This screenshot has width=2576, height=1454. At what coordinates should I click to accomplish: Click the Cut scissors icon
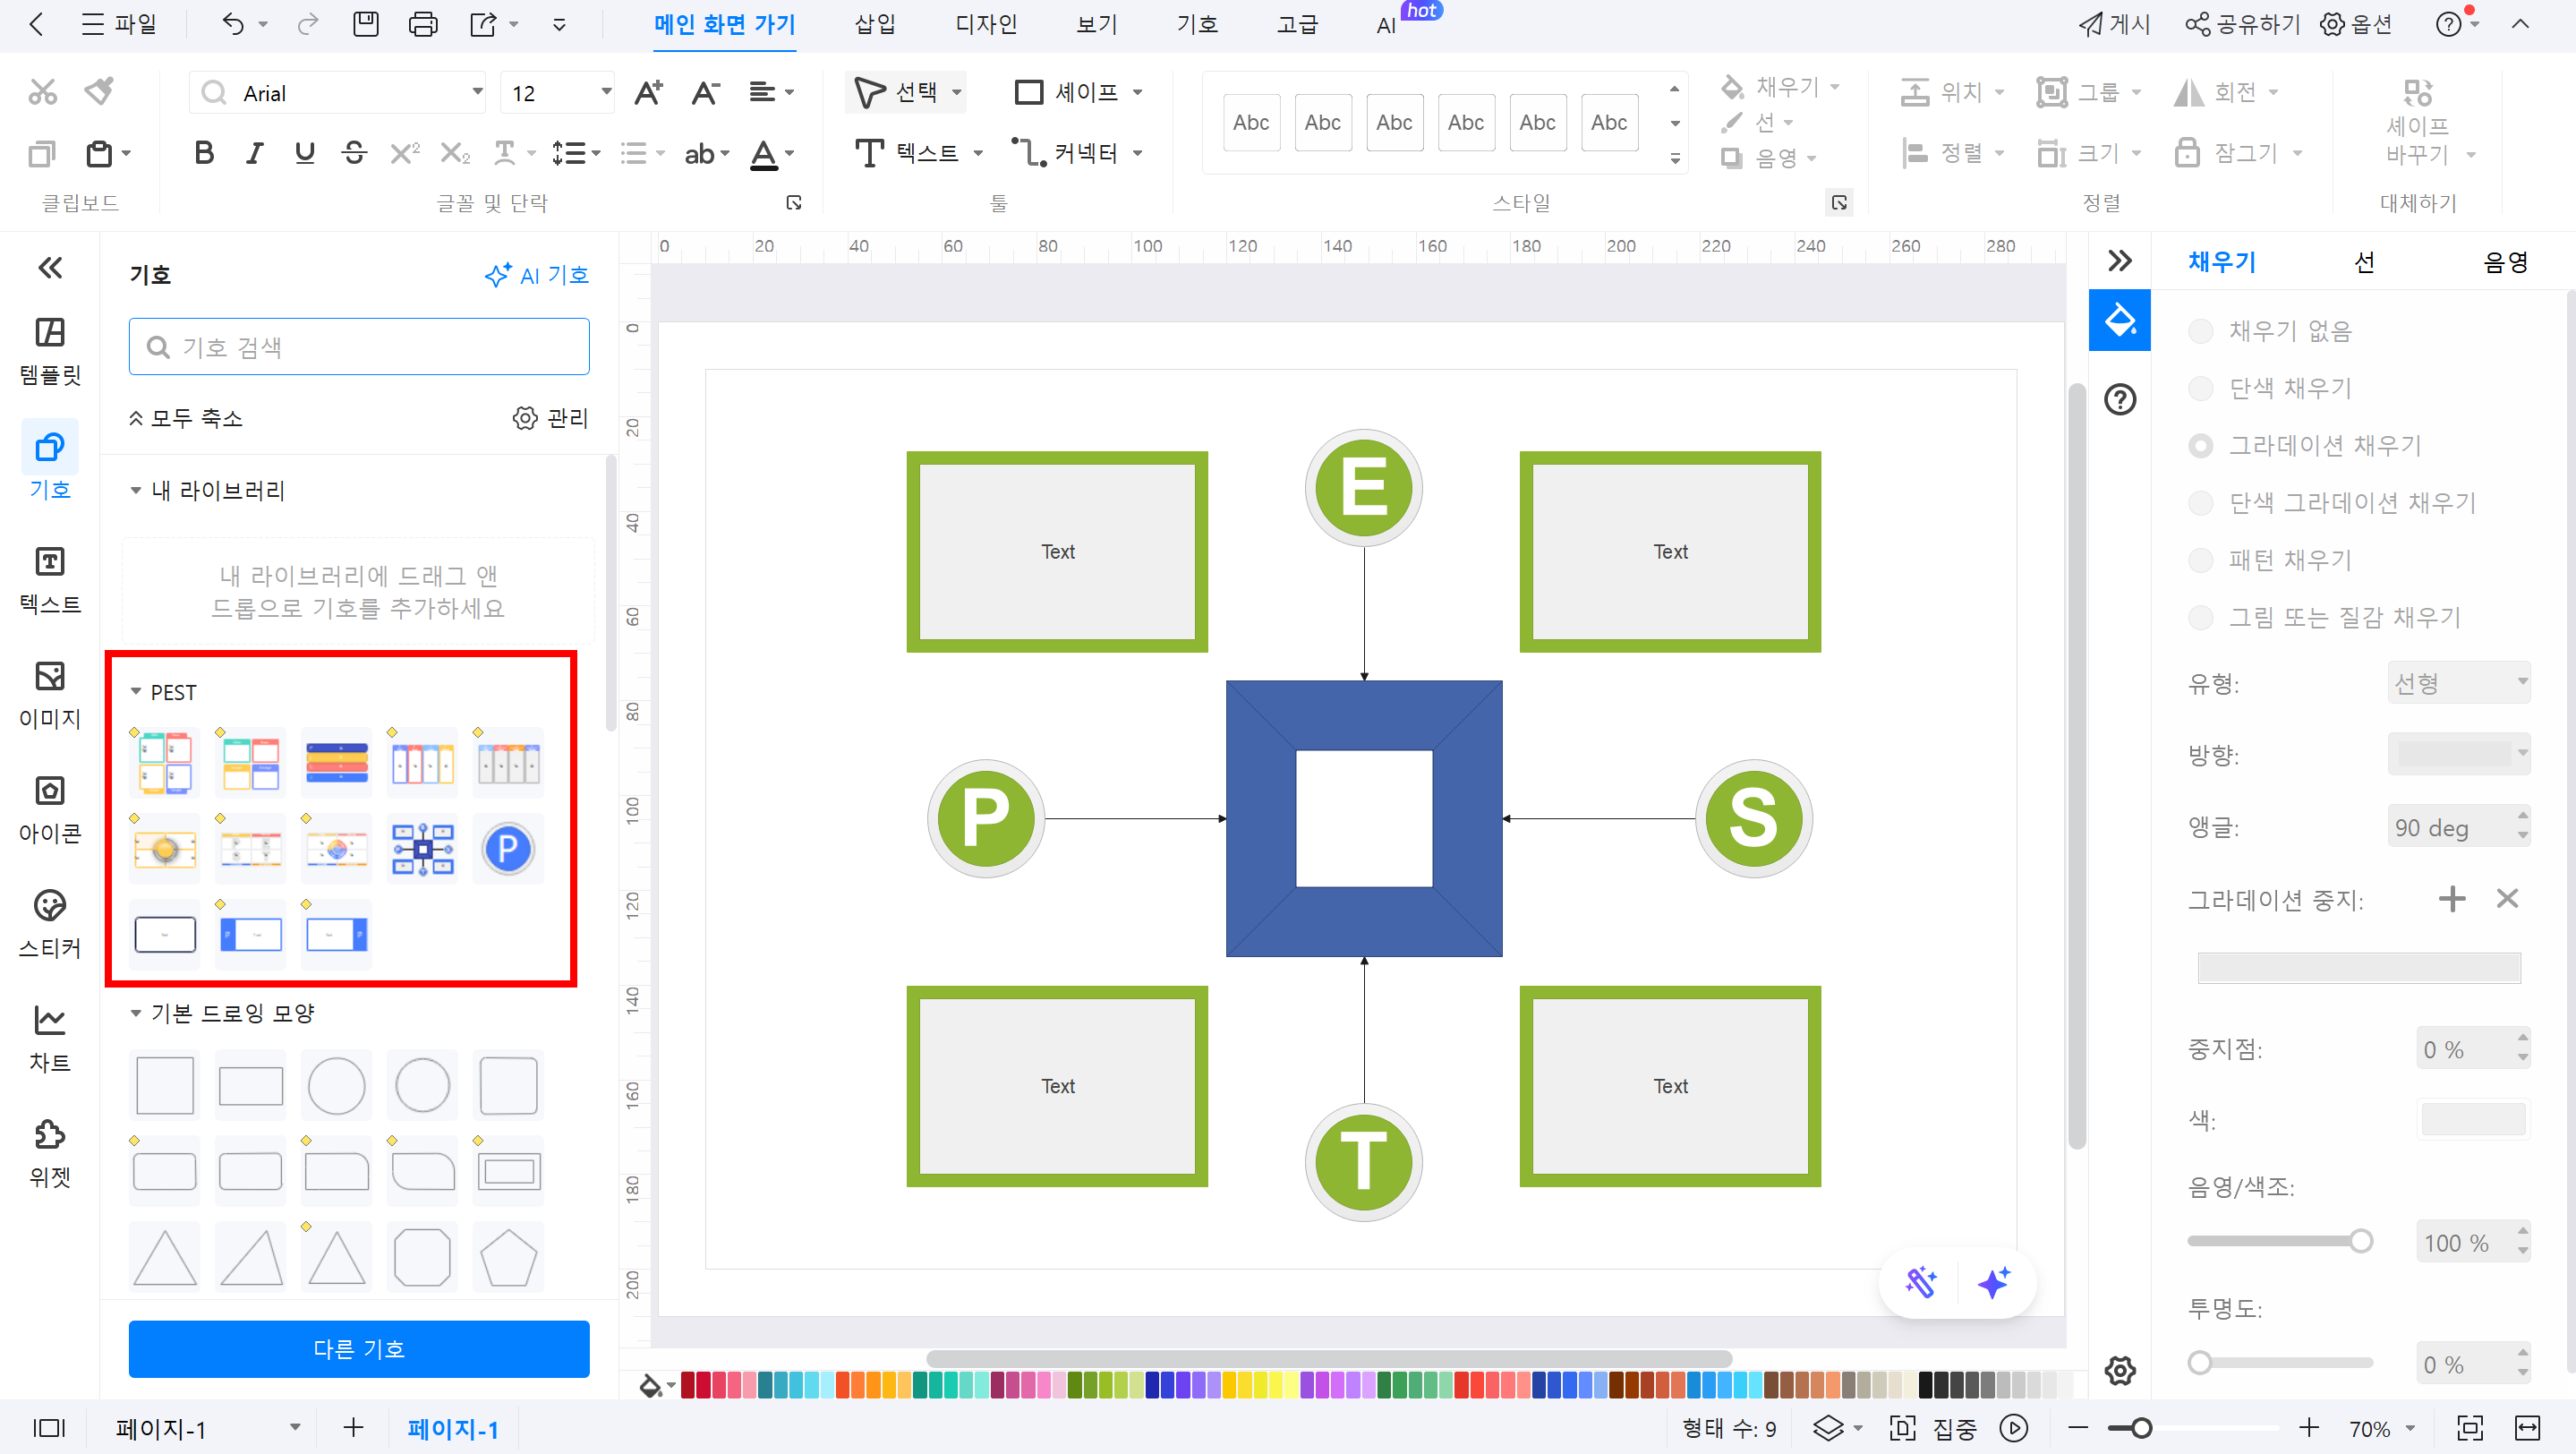[42, 92]
